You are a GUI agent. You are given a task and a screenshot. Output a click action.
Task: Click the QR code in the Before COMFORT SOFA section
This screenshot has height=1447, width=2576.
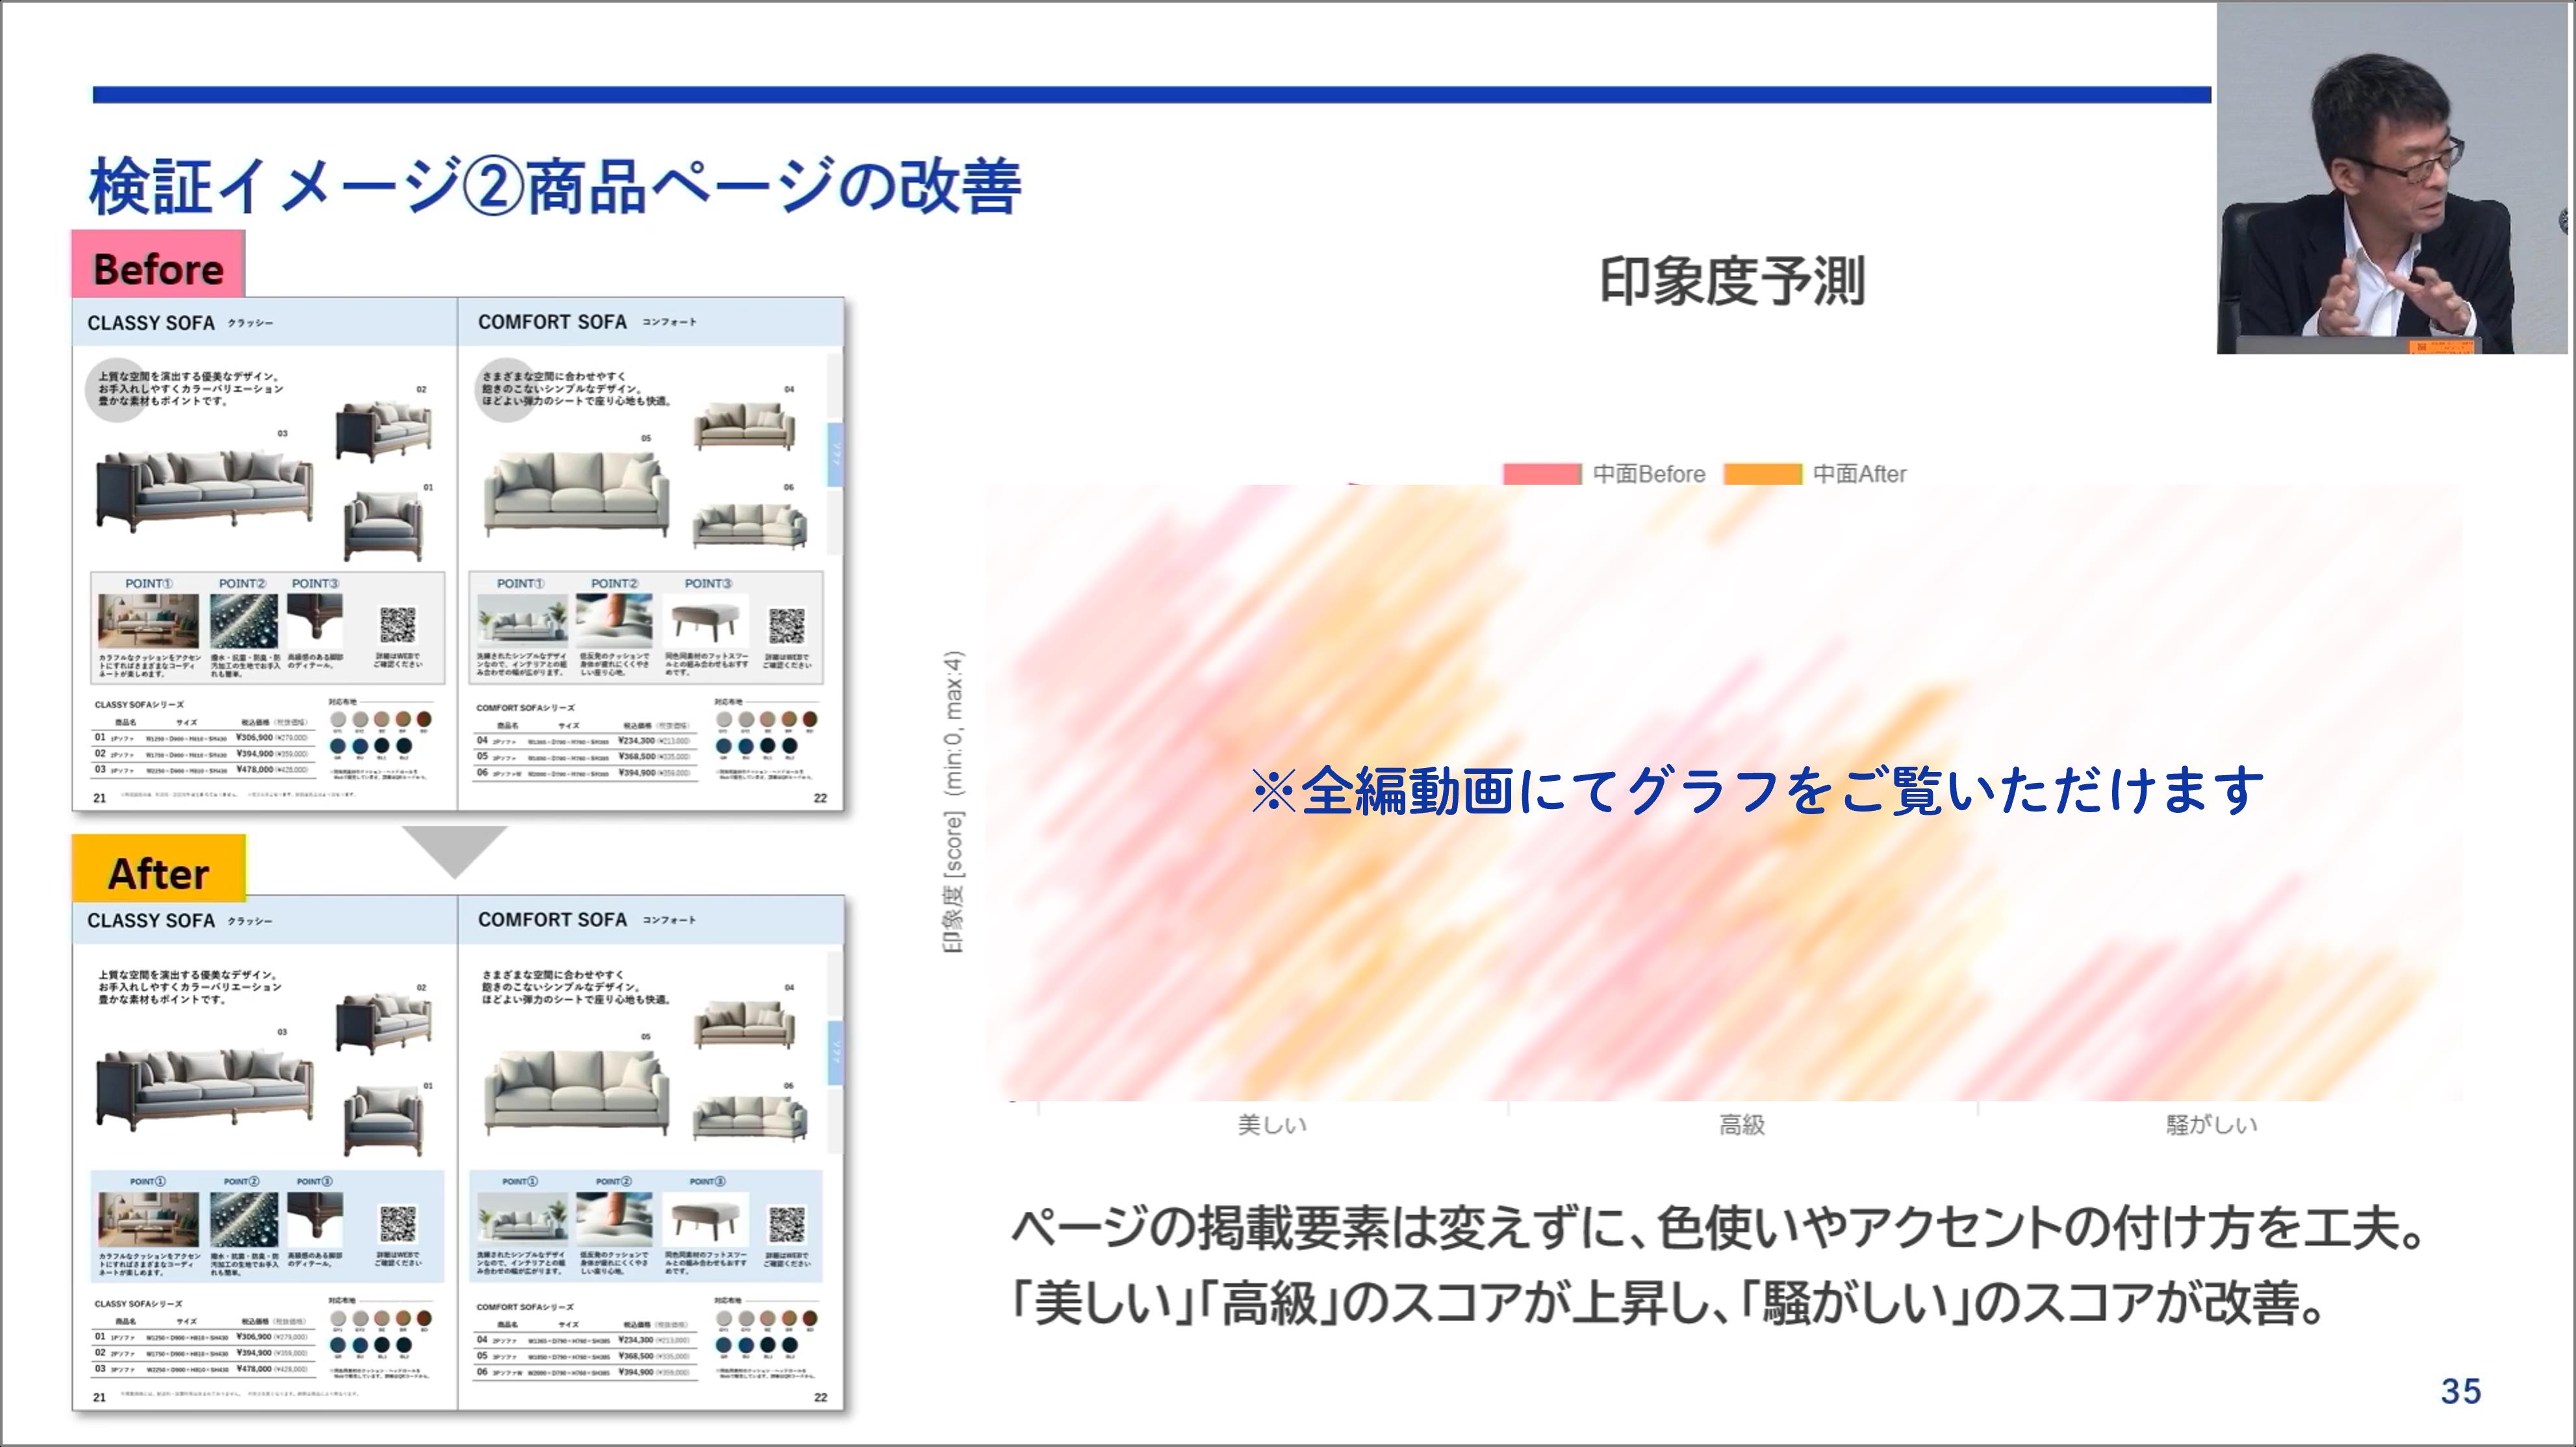[786, 625]
